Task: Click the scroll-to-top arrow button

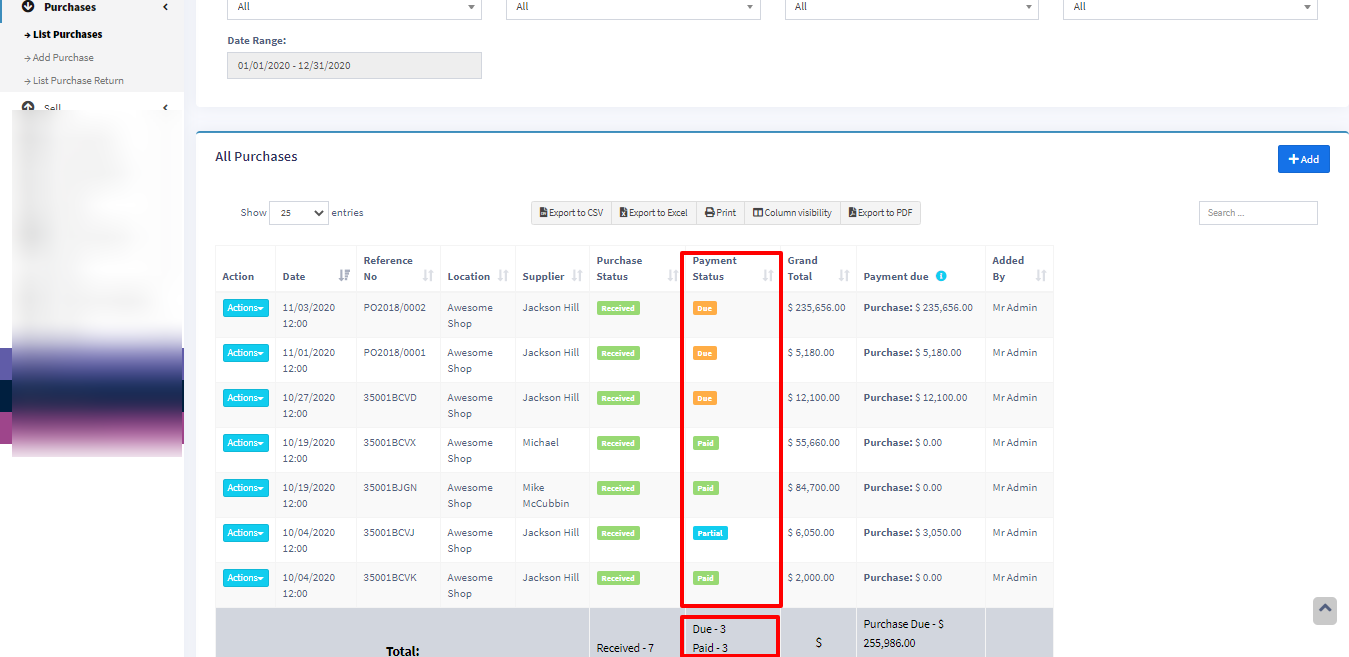Action: coord(1324,610)
